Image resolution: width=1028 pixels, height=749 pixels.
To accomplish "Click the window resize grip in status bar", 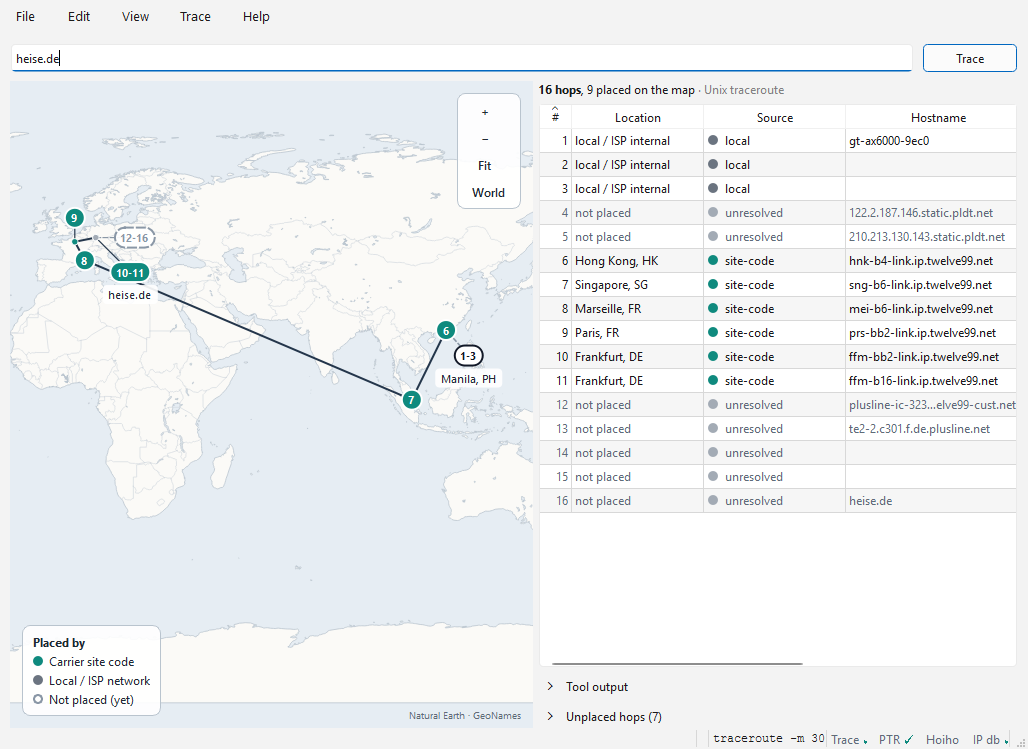I will (x=1020, y=742).
